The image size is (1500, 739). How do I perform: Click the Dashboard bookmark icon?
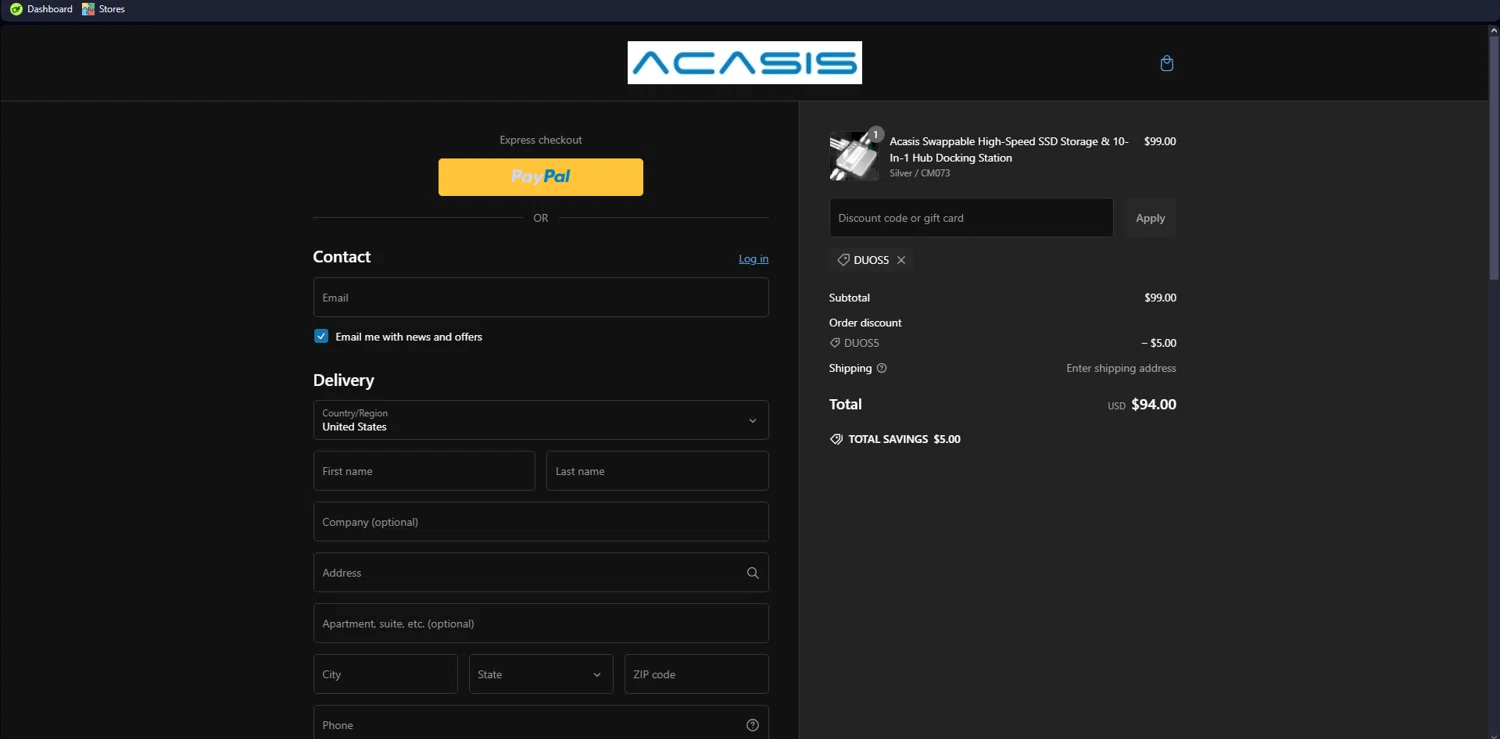tap(16, 9)
